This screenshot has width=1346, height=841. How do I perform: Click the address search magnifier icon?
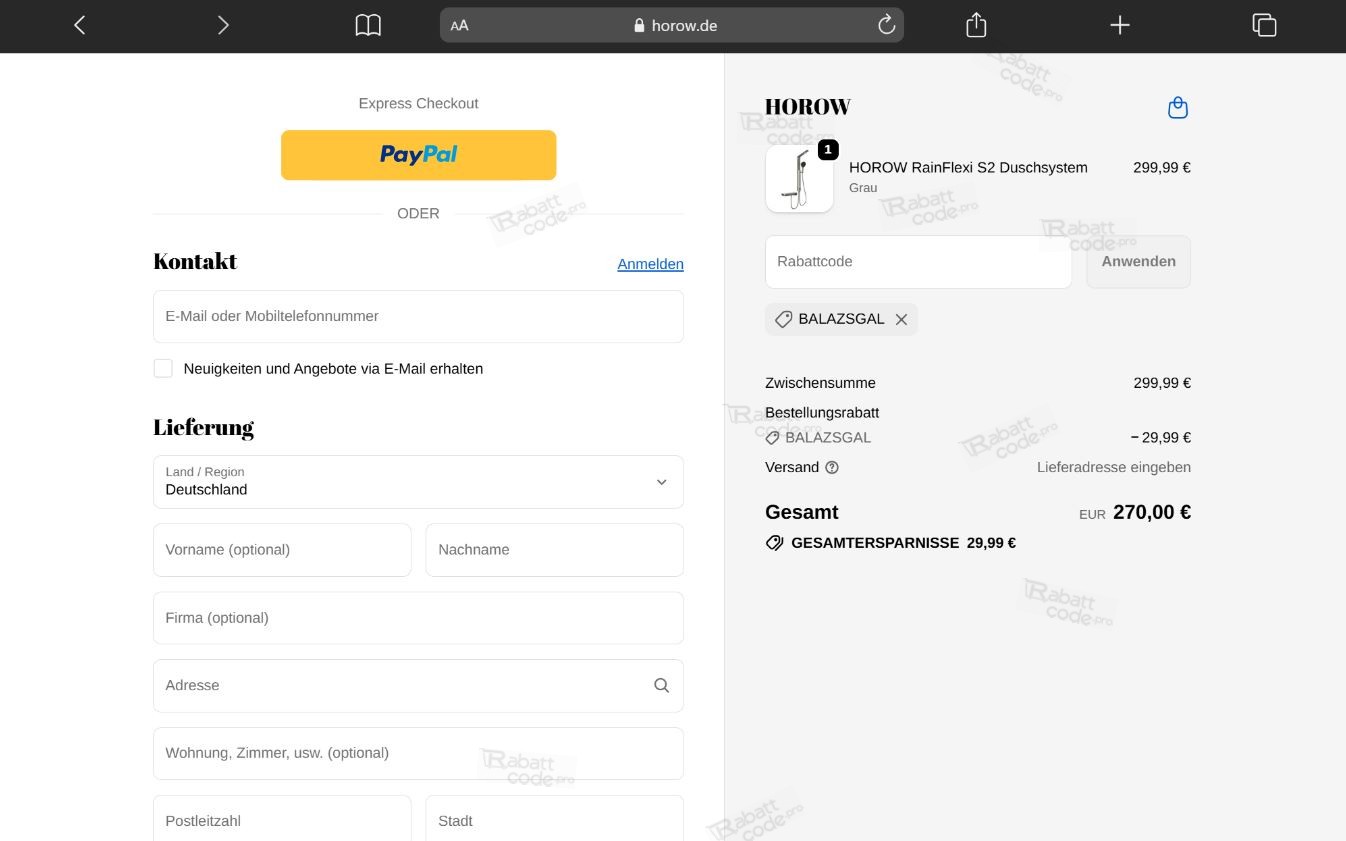661,685
